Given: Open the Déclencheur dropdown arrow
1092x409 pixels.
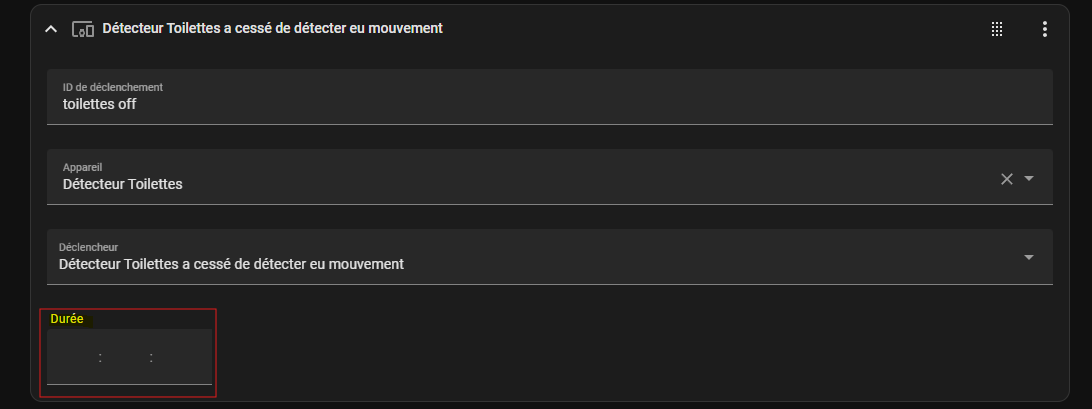Looking at the screenshot, I should point(1029,258).
